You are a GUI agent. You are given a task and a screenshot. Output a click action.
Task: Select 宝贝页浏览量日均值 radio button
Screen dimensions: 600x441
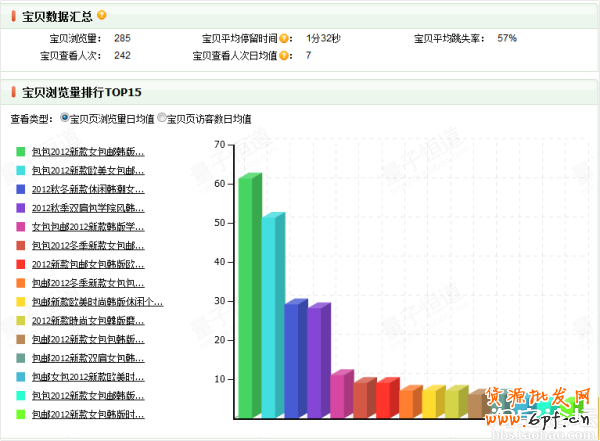coord(66,118)
